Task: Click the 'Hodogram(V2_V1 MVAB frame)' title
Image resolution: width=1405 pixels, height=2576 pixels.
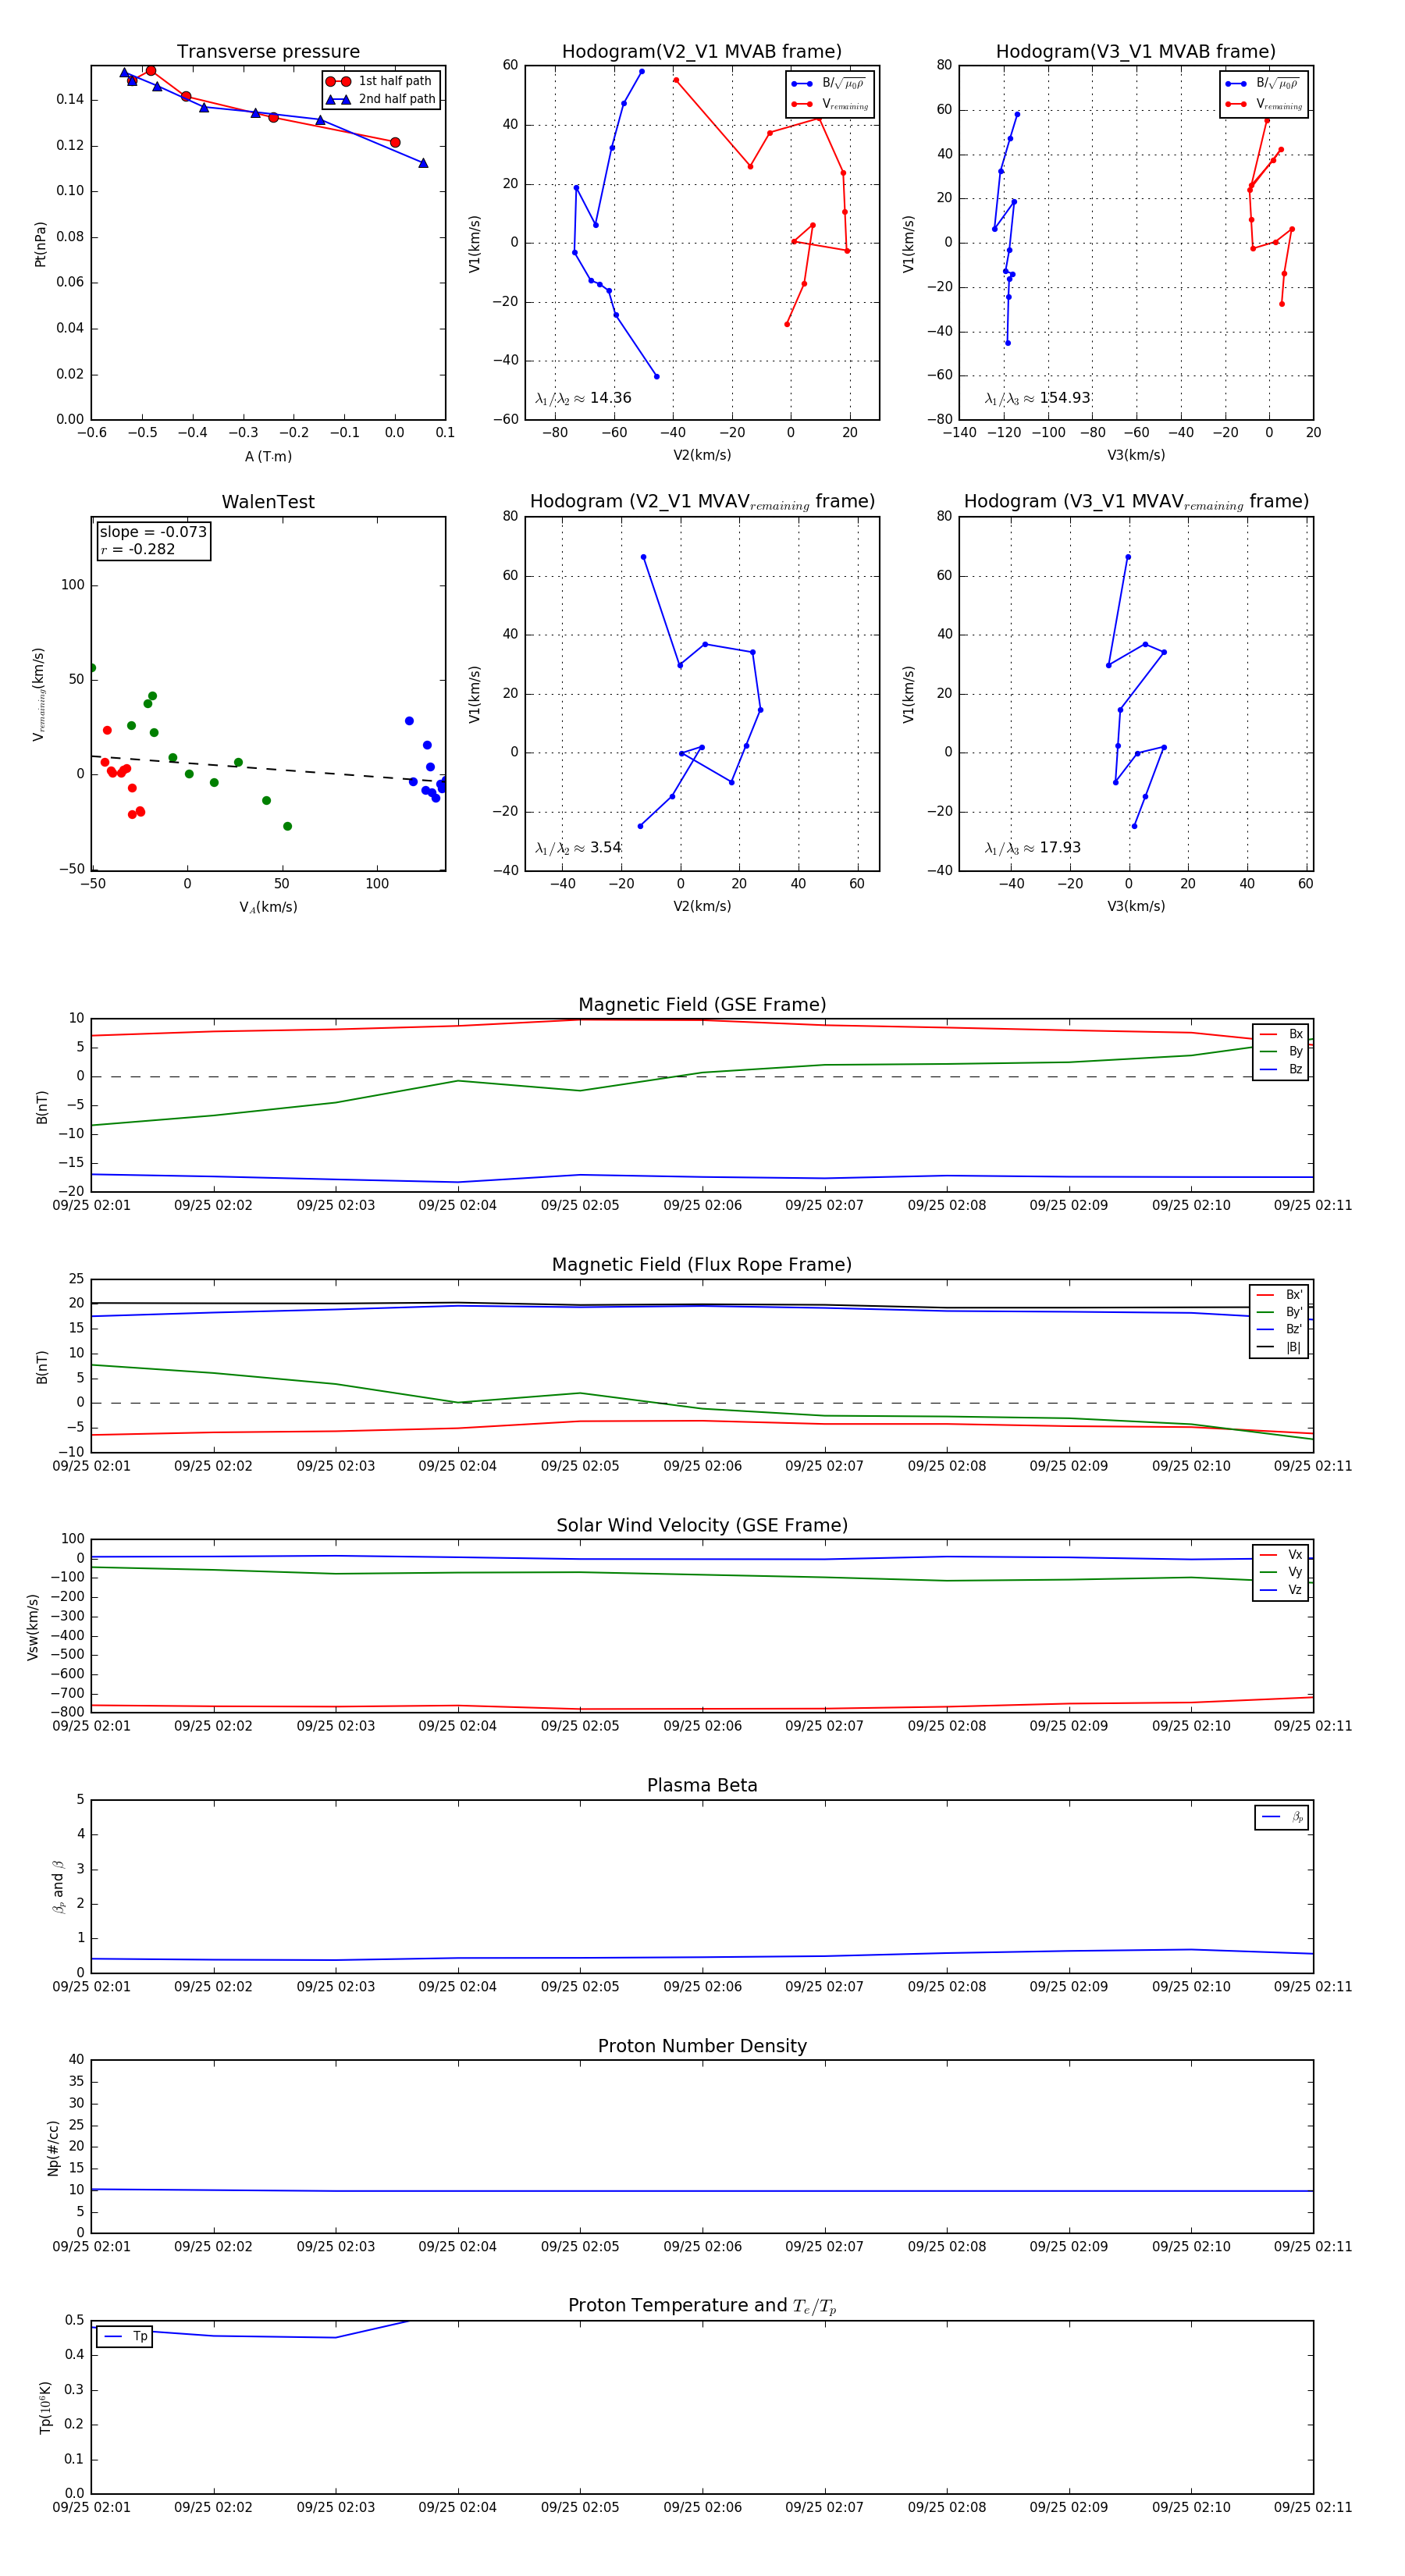Action: coord(702,52)
